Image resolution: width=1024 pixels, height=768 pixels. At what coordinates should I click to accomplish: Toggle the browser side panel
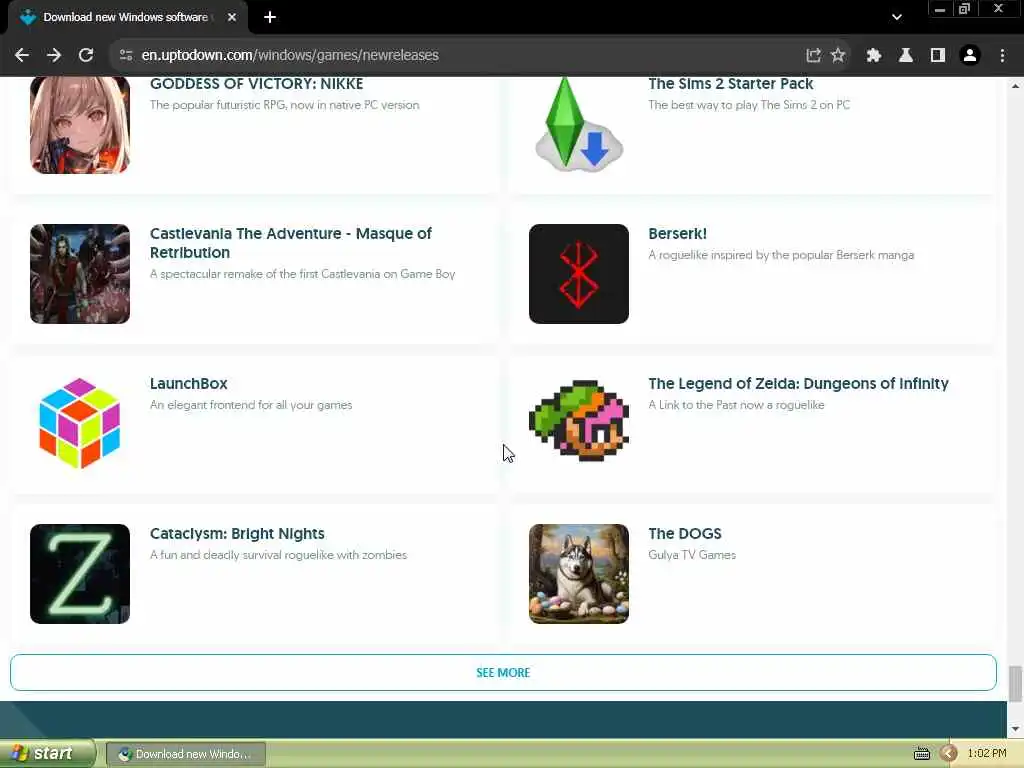coord(938,56)
